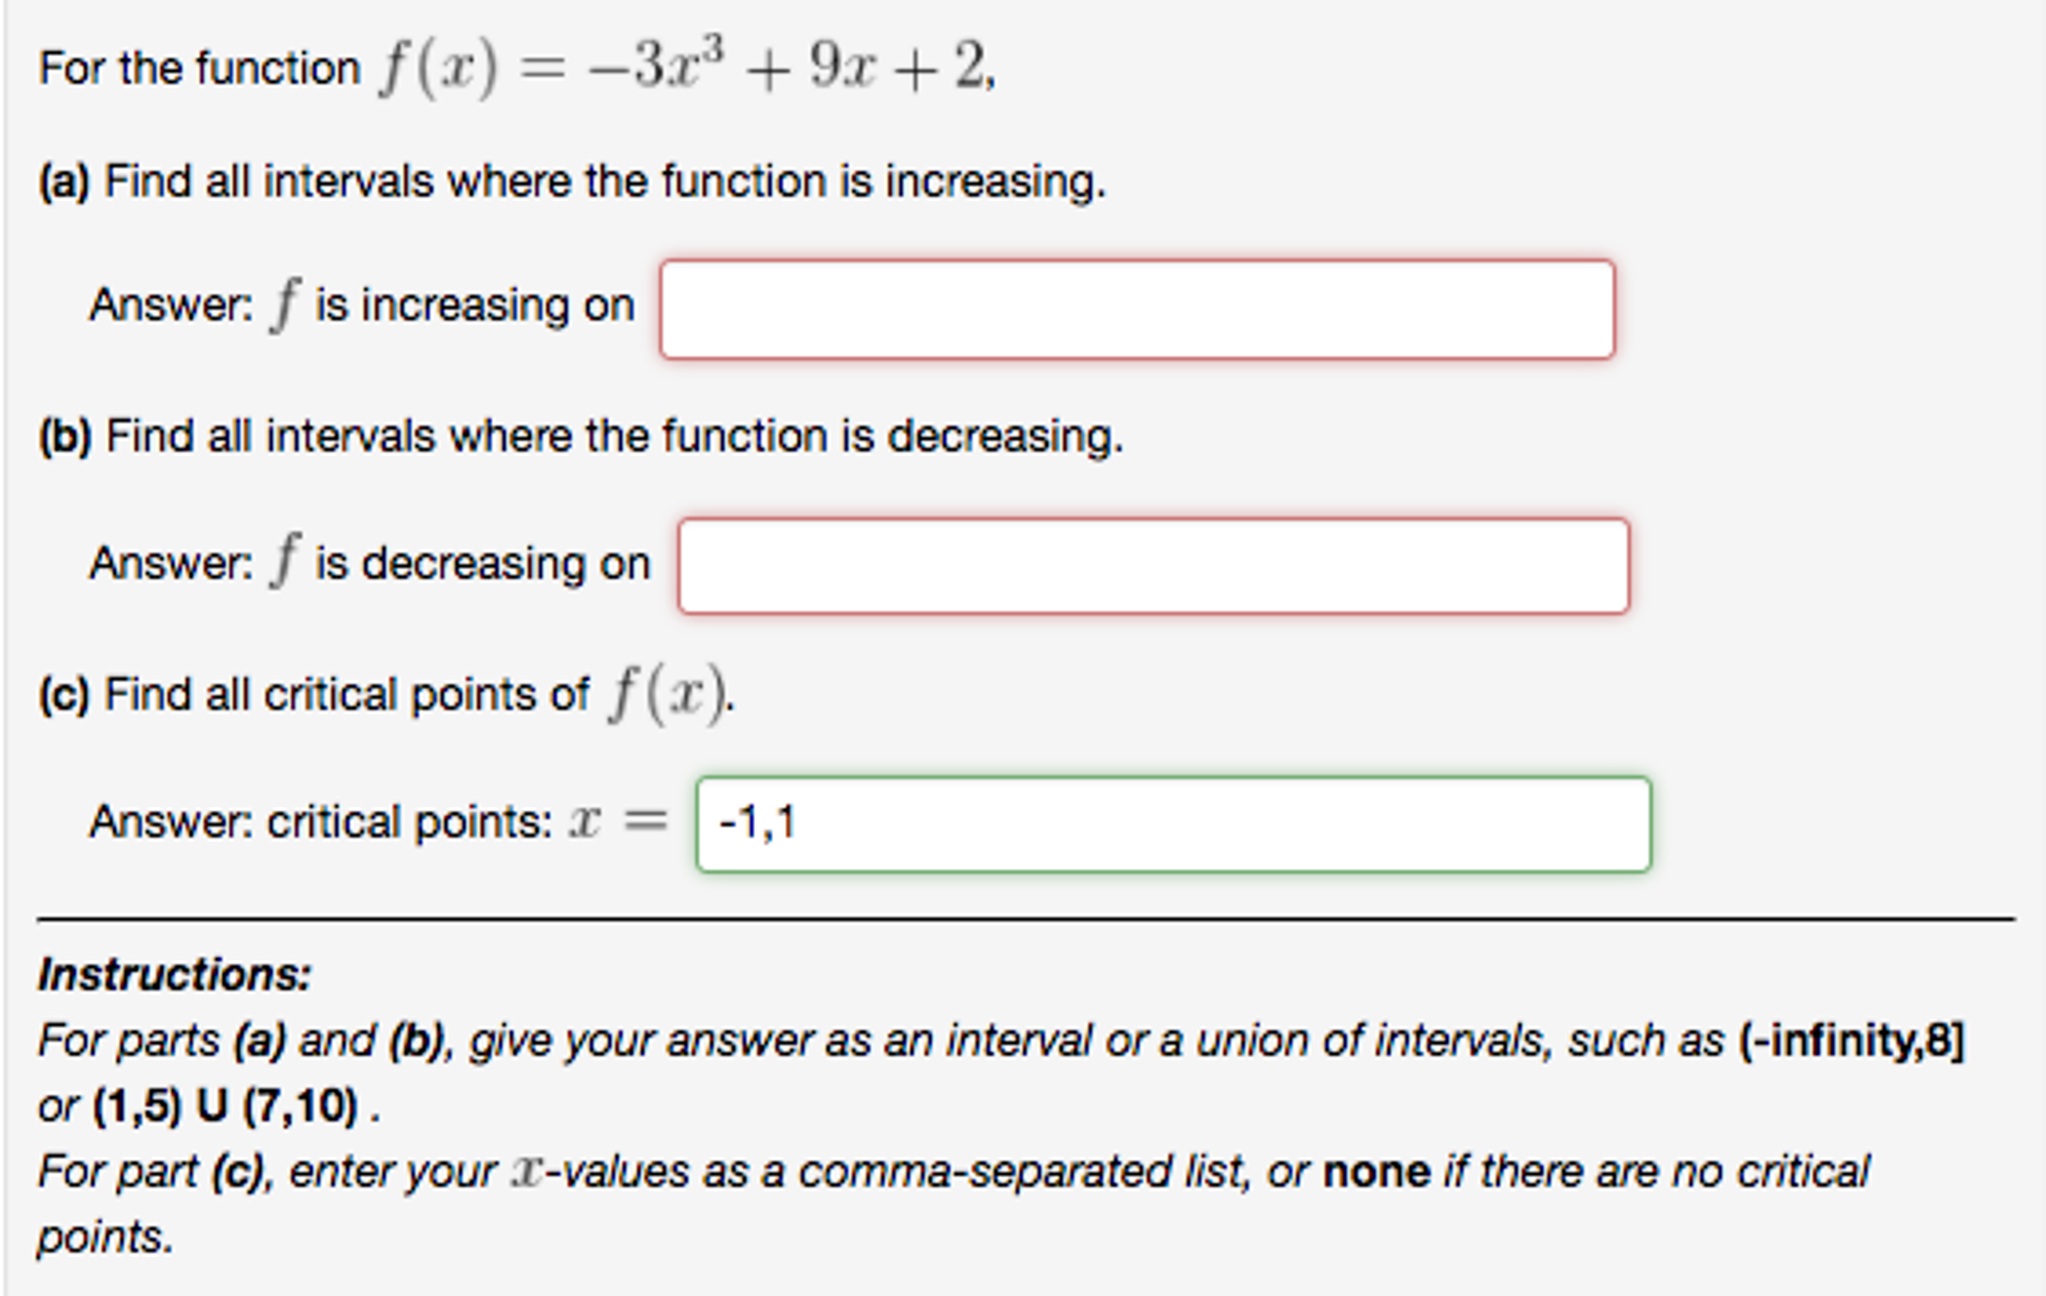The width and height of the screenshot is (2046, 1296).
Task: Click the function formula f(x) = -3x³ + 9x + 2
Action: [686, 68]
